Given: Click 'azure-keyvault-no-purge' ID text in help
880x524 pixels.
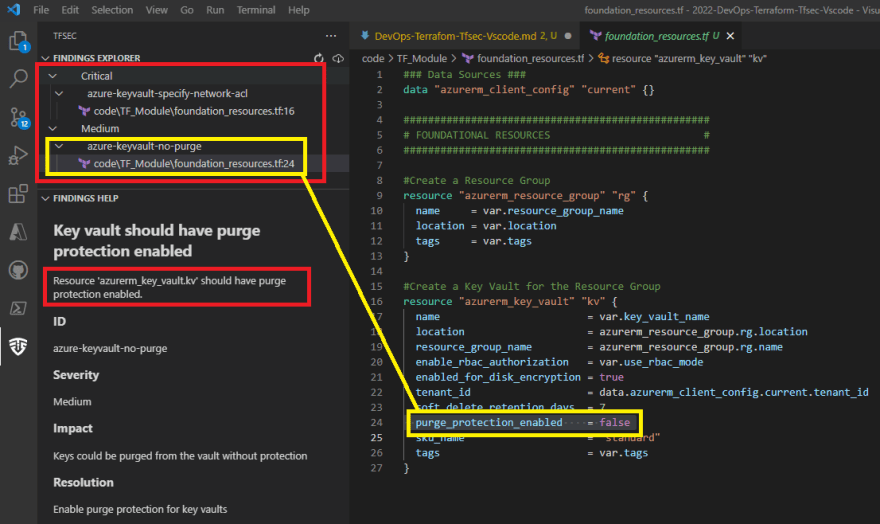Looking at the screenshot, I should tap(110, 348).
